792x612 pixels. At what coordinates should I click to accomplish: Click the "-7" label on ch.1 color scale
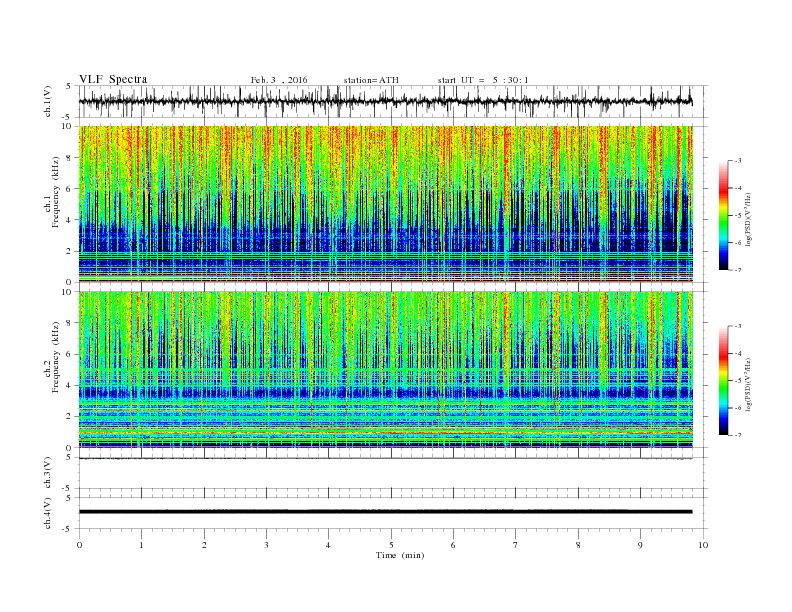pyautogui.click(x=738, y=270)
